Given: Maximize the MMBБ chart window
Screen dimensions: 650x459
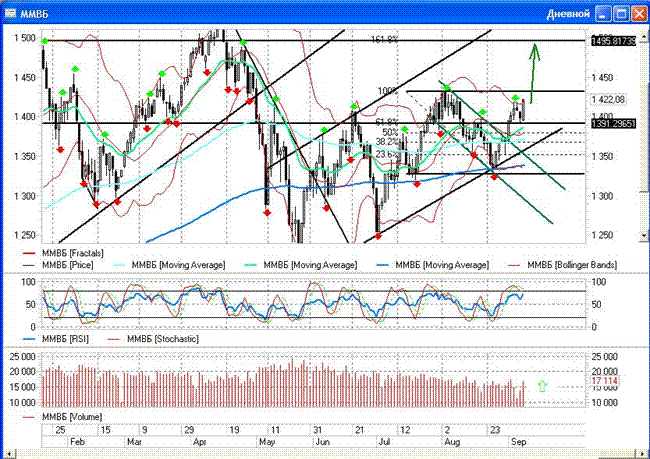Looking at the screenshot, I should (x=621, y=13).
